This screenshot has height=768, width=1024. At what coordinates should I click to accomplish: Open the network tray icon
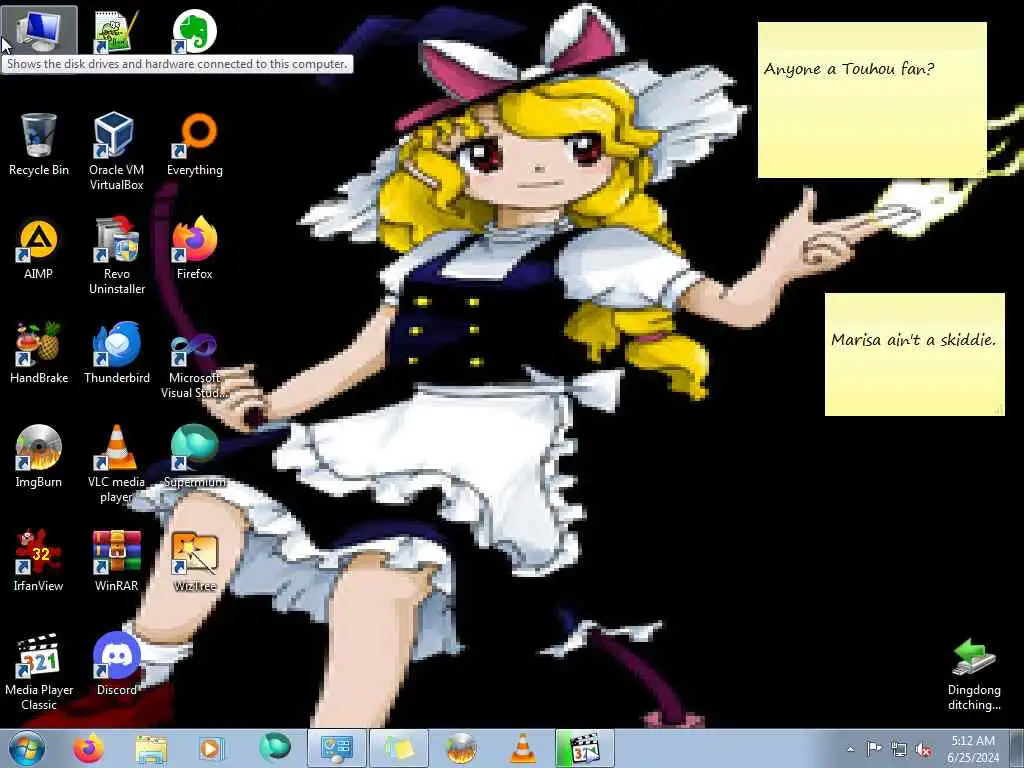point(899,749)
